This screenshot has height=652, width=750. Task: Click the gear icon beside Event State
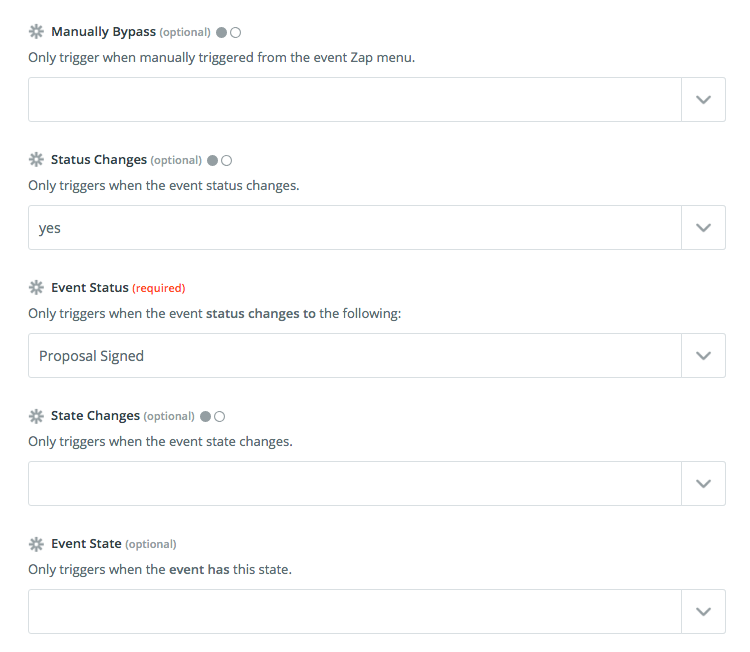pos(36,544)
